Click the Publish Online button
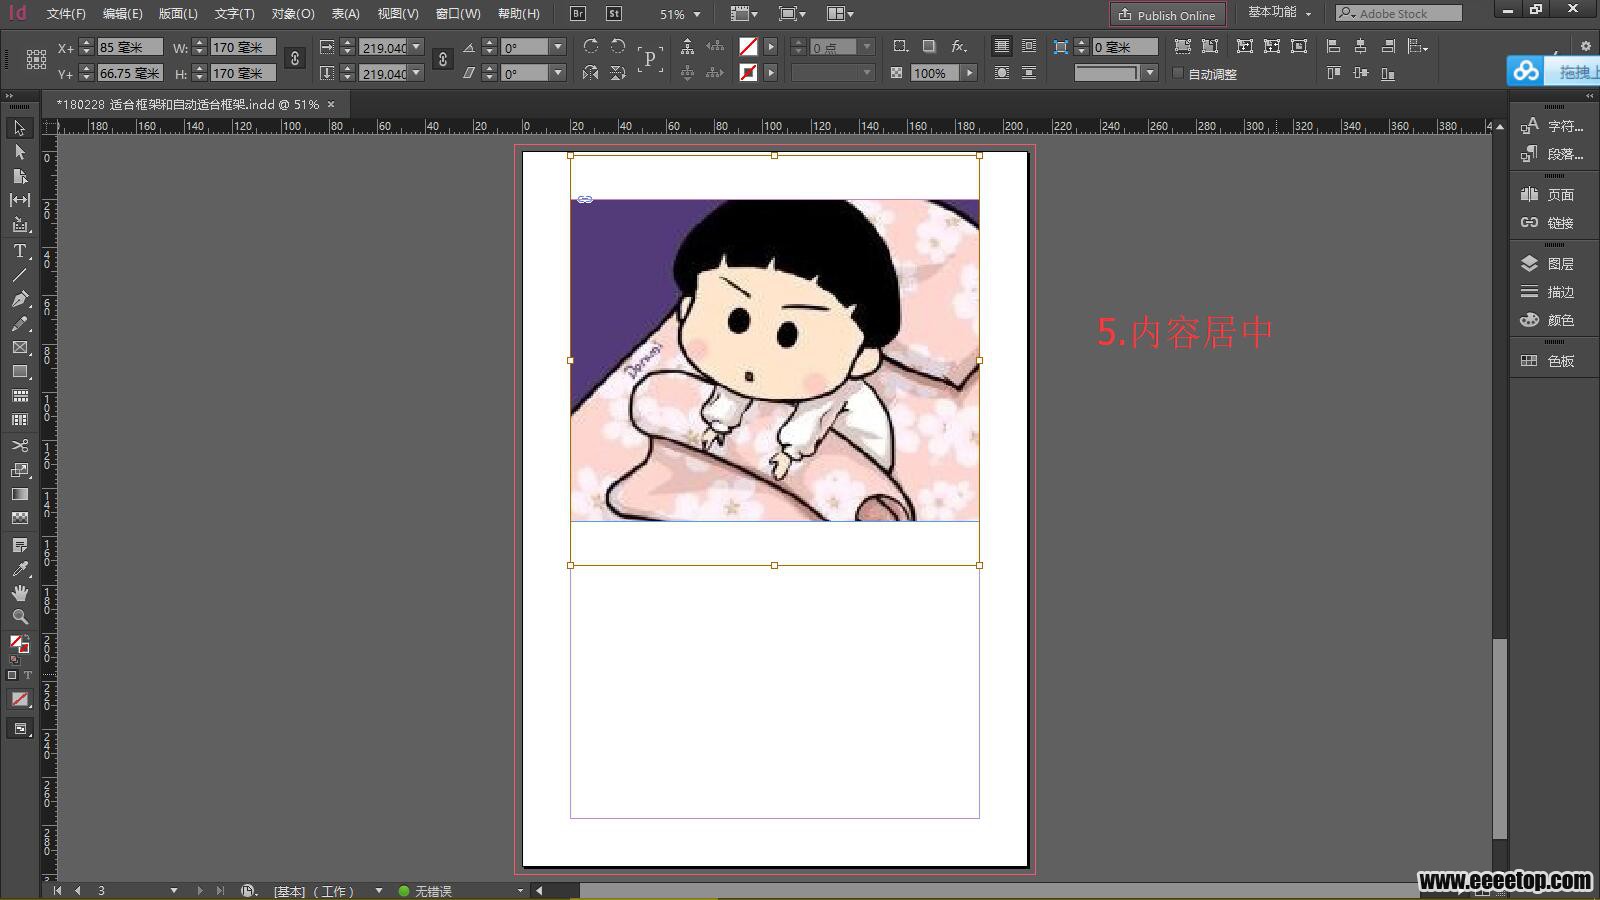This screenshot has height=900, width=1600. click(1167, 14)
